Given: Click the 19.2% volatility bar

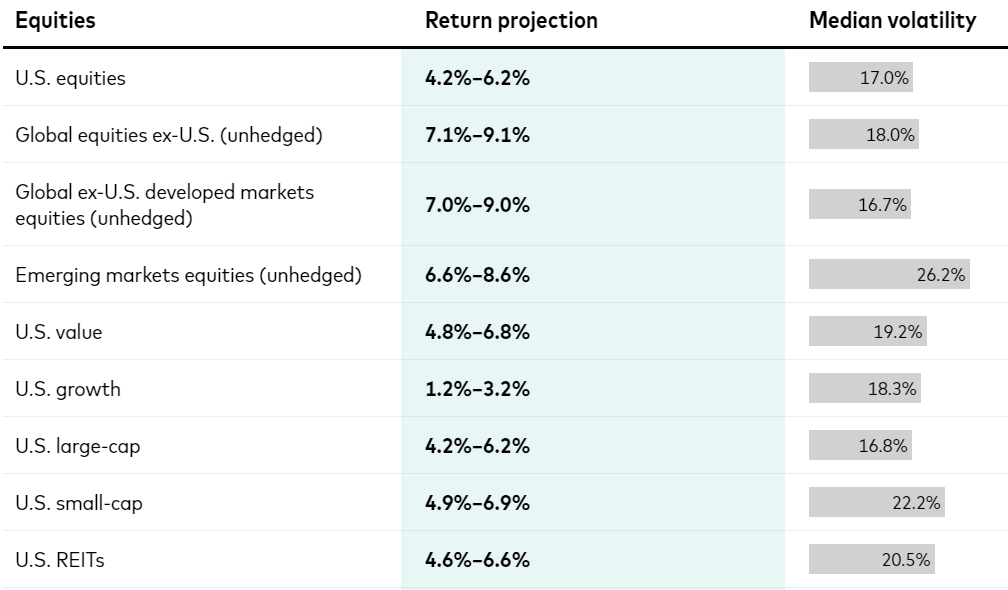Looking at the screenshot, I should (868, 332).
